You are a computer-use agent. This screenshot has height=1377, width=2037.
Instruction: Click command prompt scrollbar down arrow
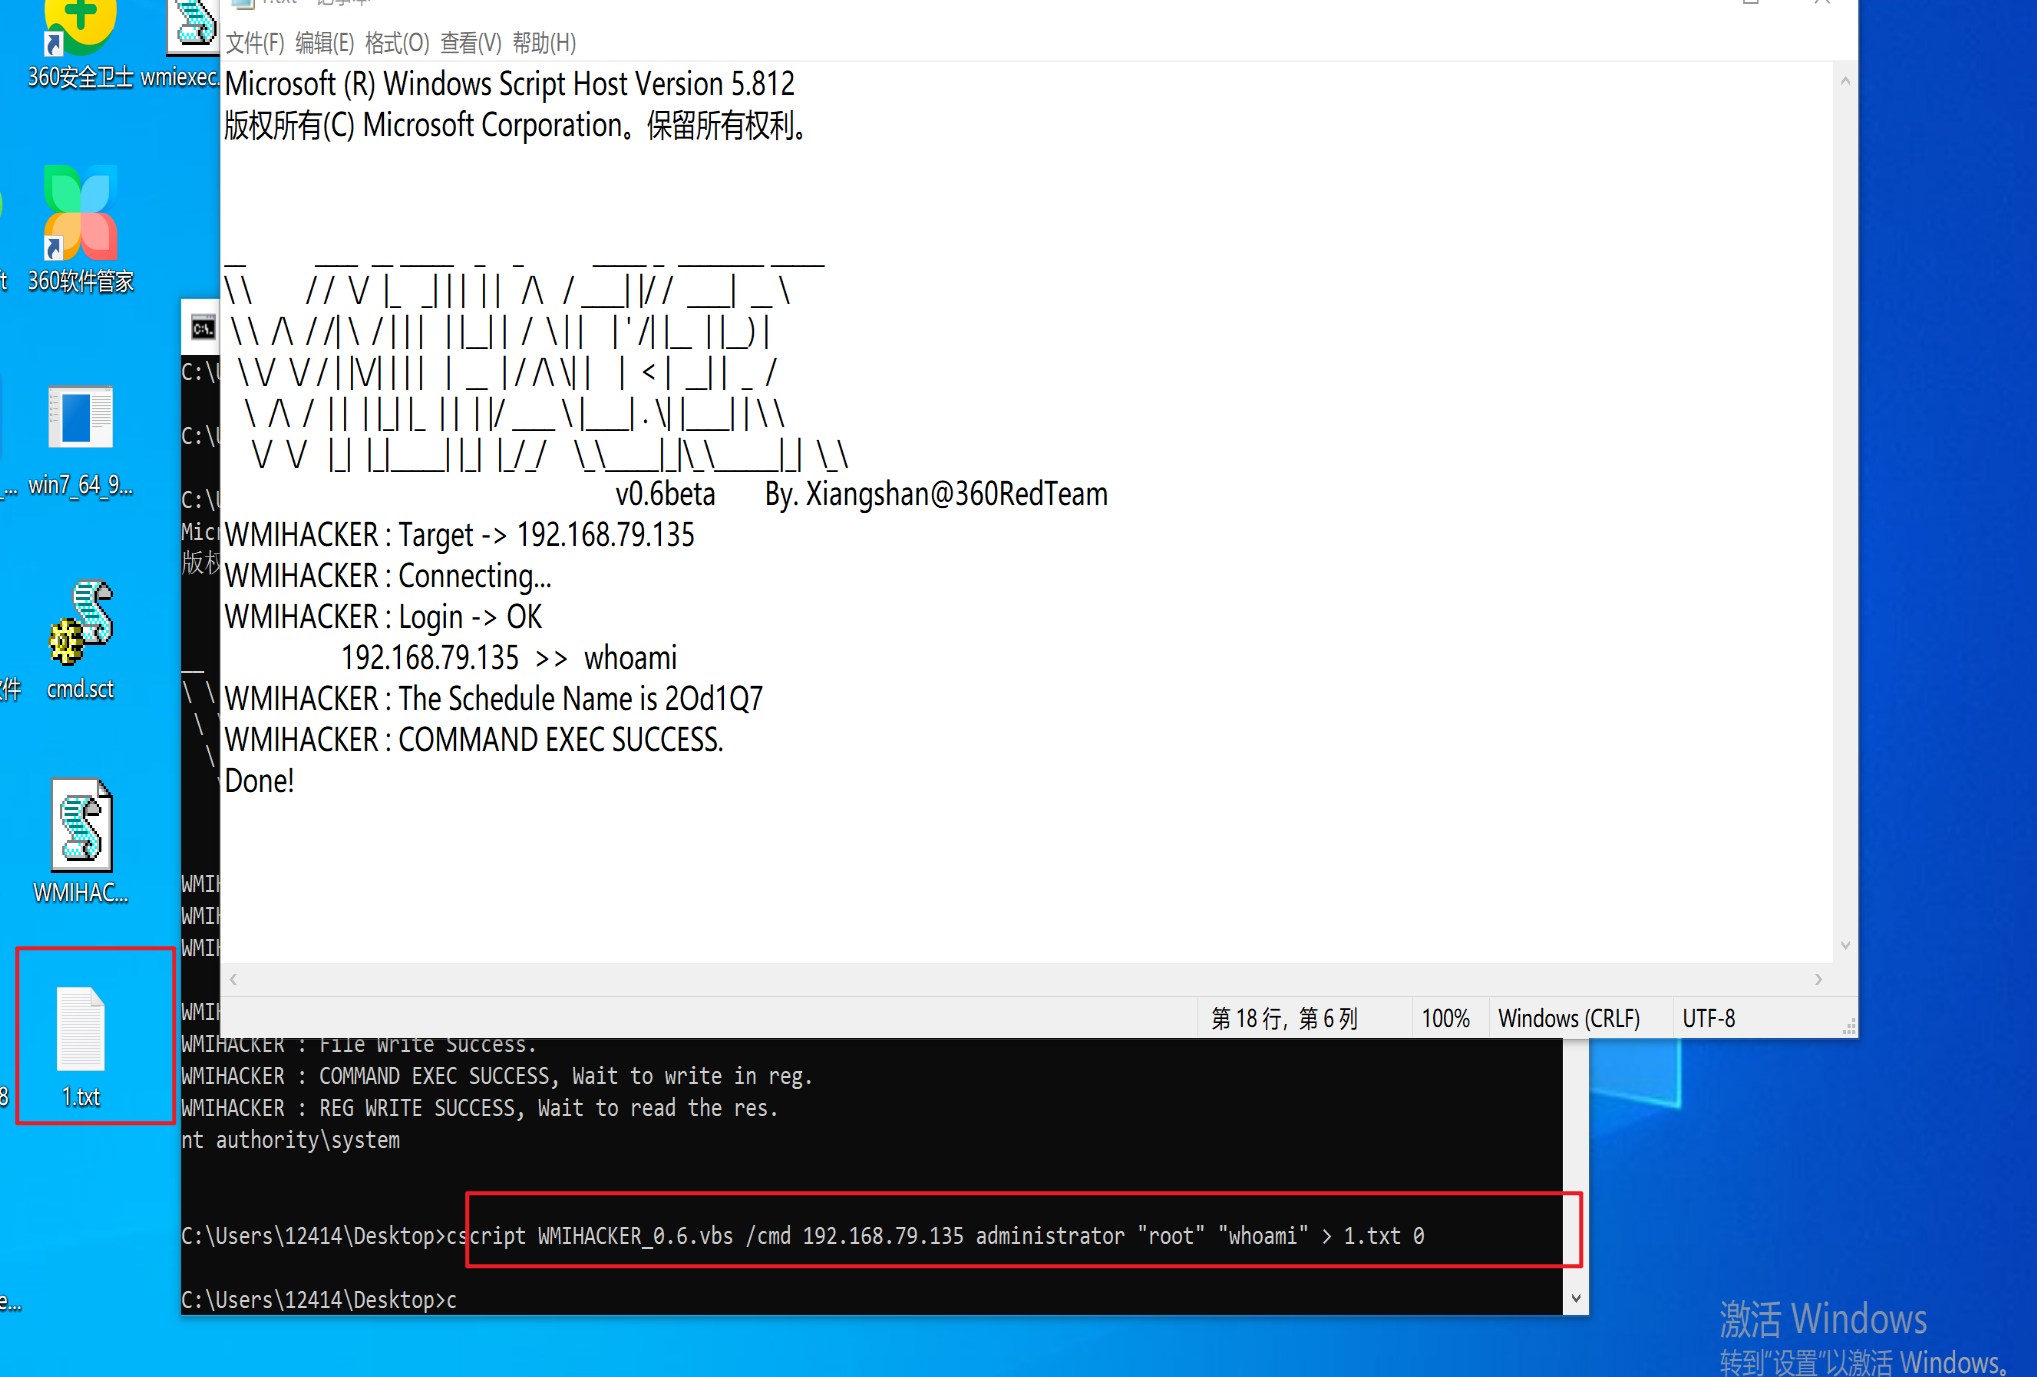coord(1575,1299)
